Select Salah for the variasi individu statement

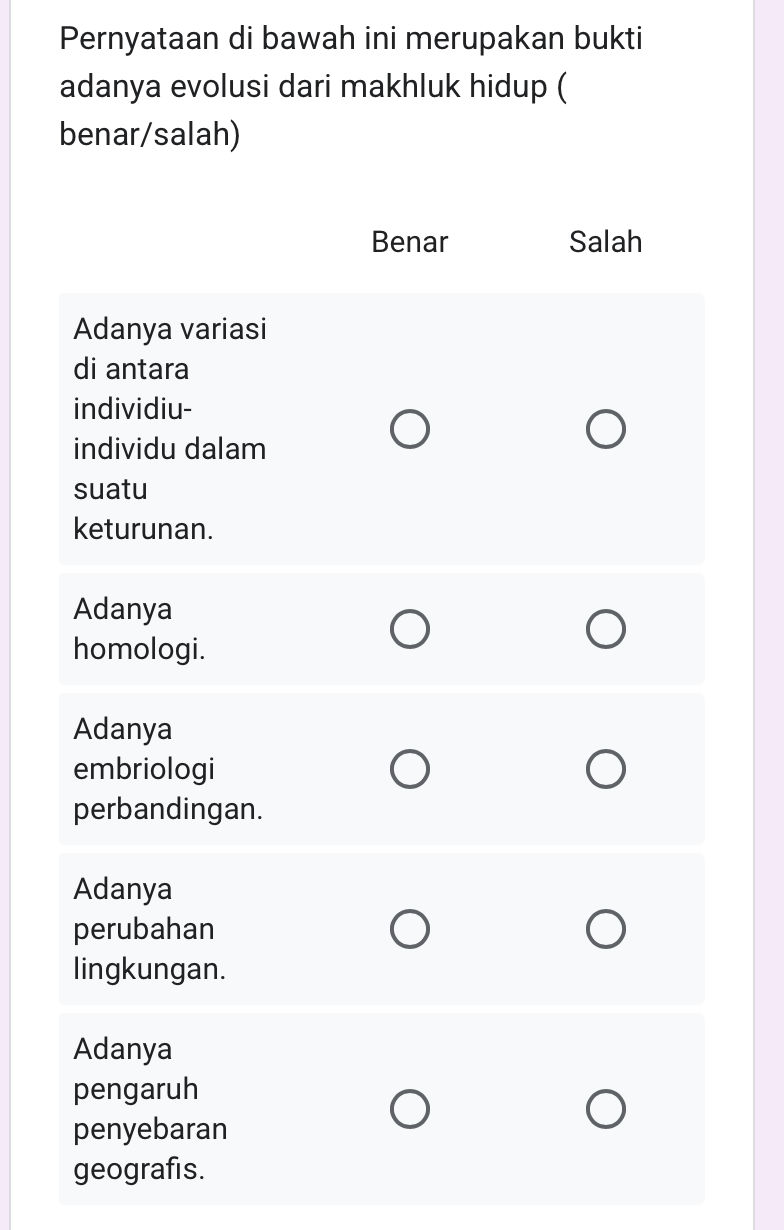click(x=606, y=428)
